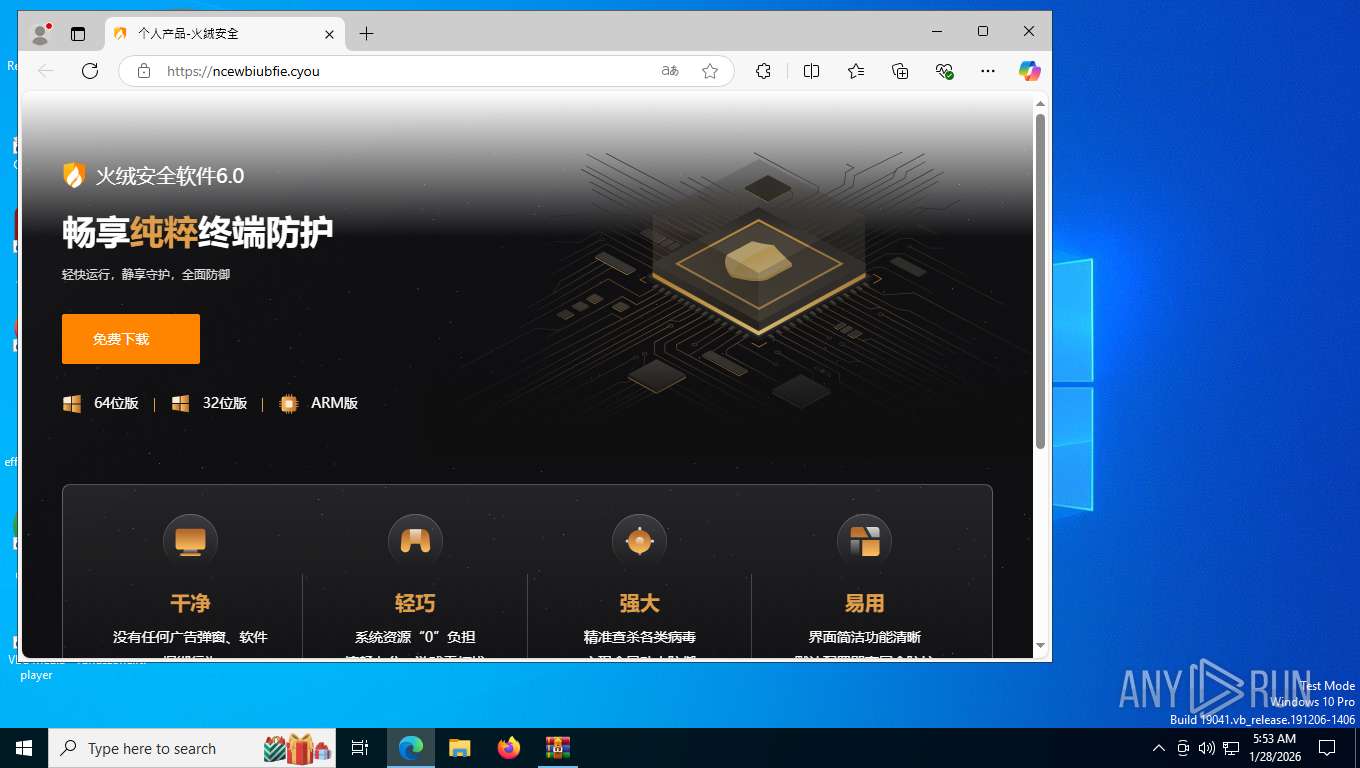Open WinRAR taskbar icon

pos(557,748)
